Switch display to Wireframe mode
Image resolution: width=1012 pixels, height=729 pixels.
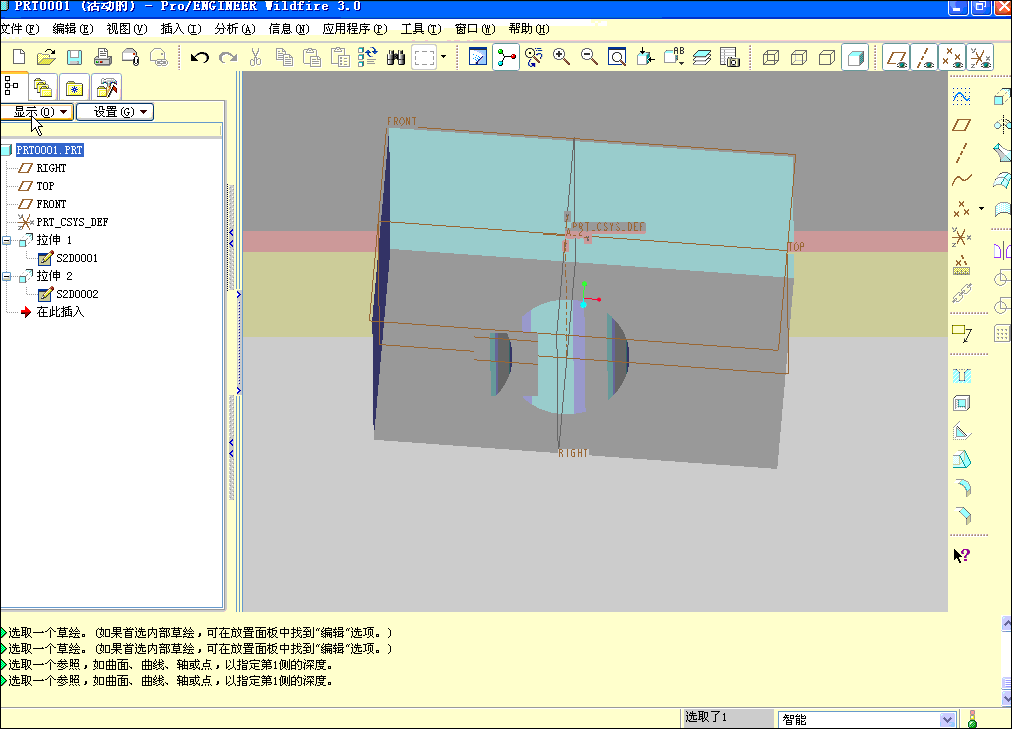[771, 57]
